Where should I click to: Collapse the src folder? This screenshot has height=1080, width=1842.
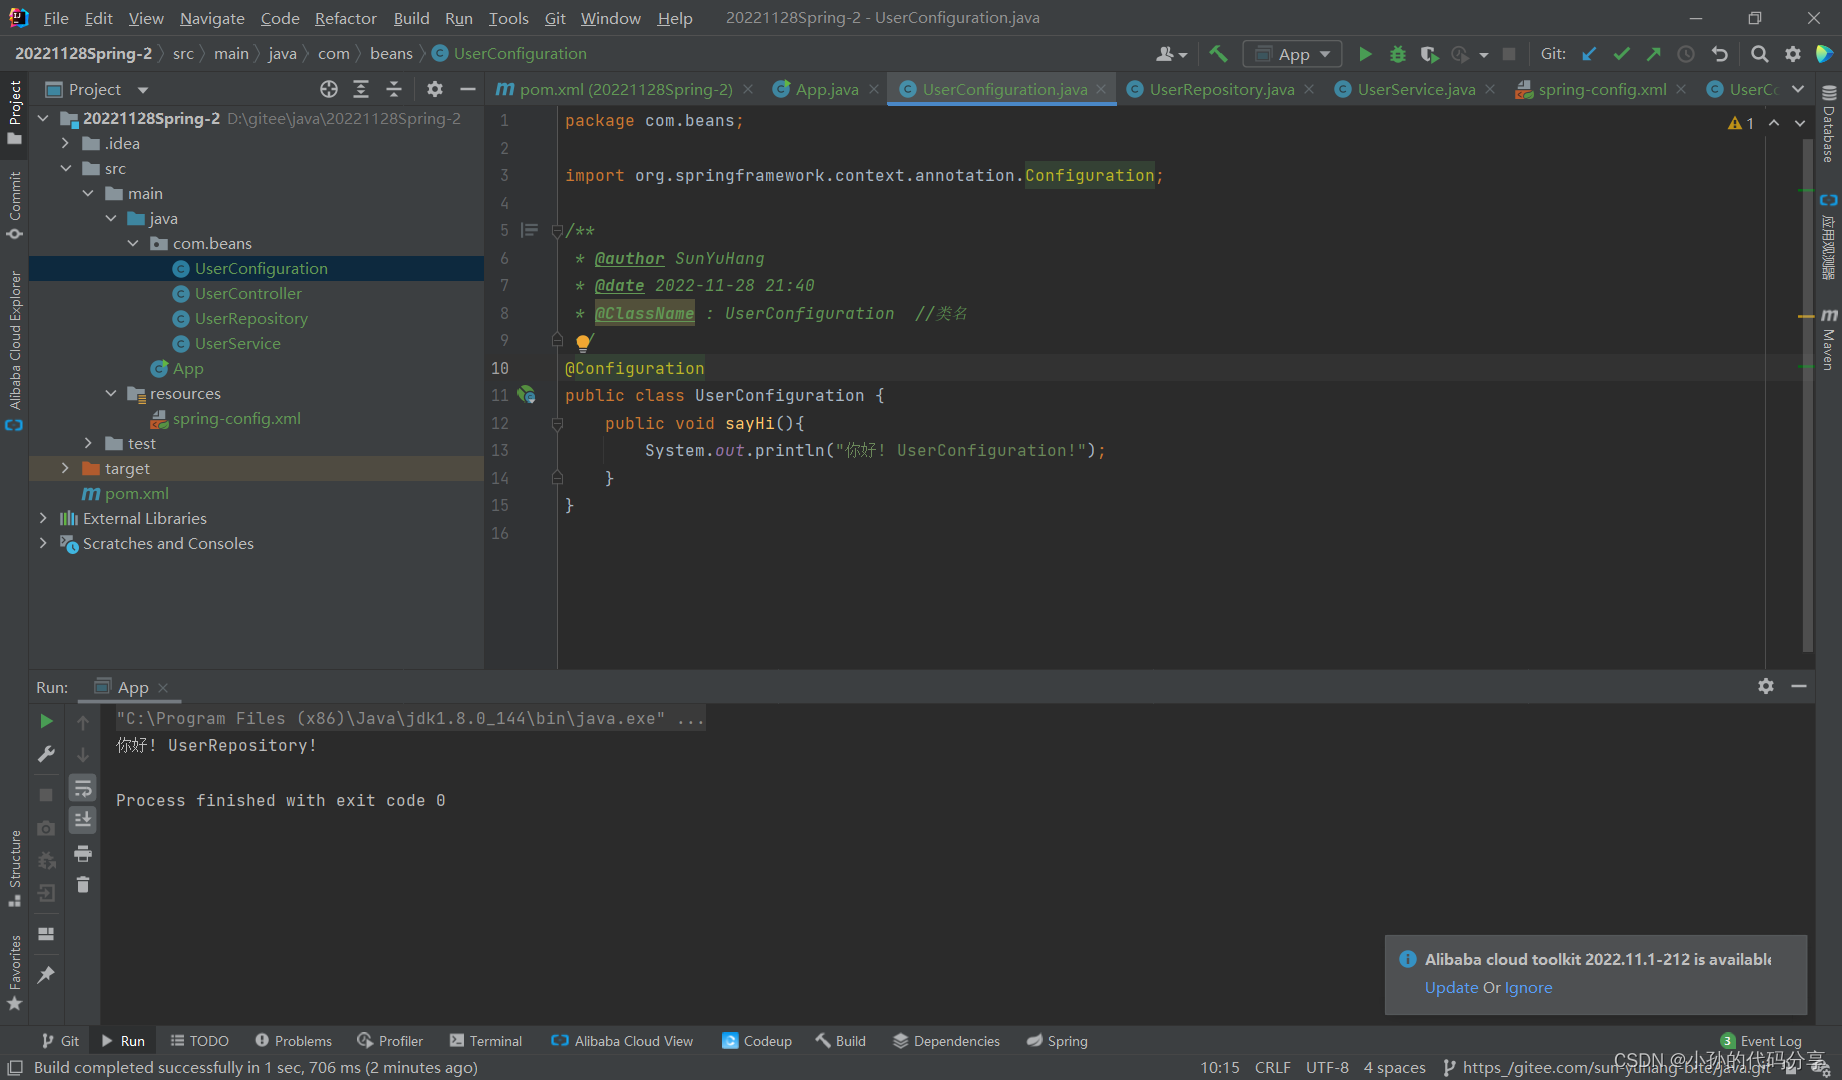66,168
